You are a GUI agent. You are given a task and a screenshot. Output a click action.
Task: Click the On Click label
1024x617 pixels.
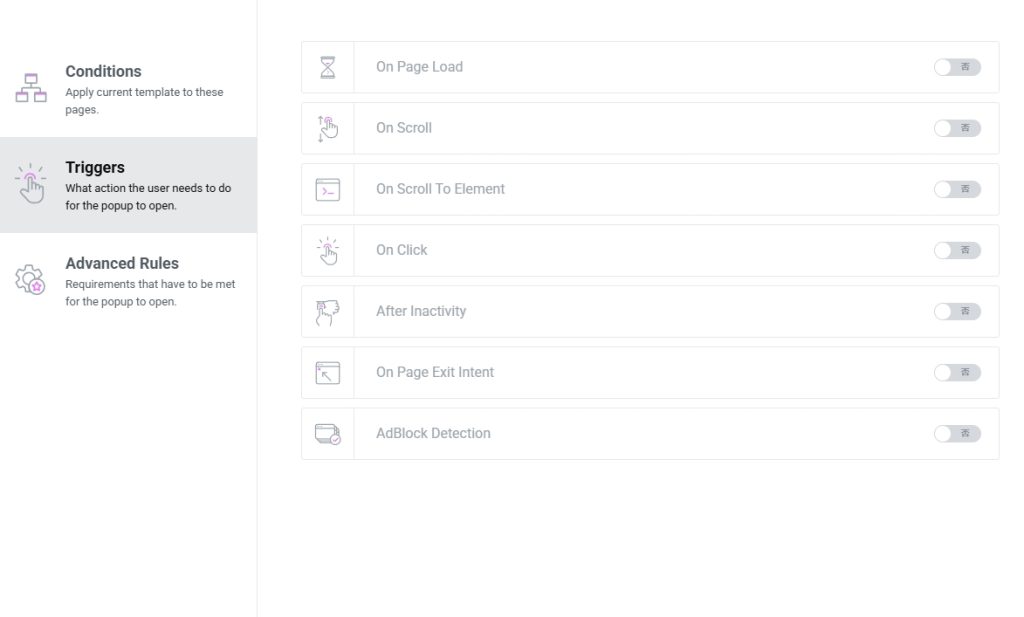[402, 250]
